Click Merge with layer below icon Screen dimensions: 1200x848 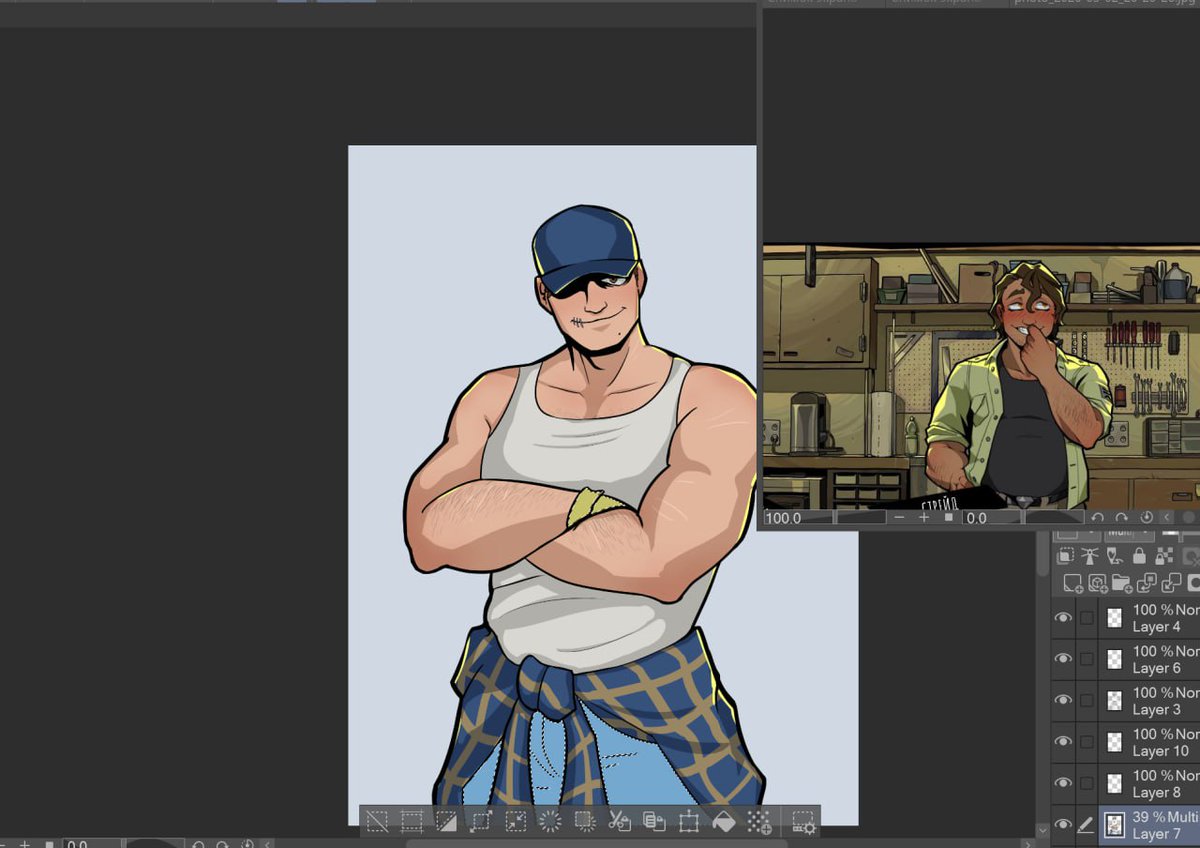tap(1171, 583)
